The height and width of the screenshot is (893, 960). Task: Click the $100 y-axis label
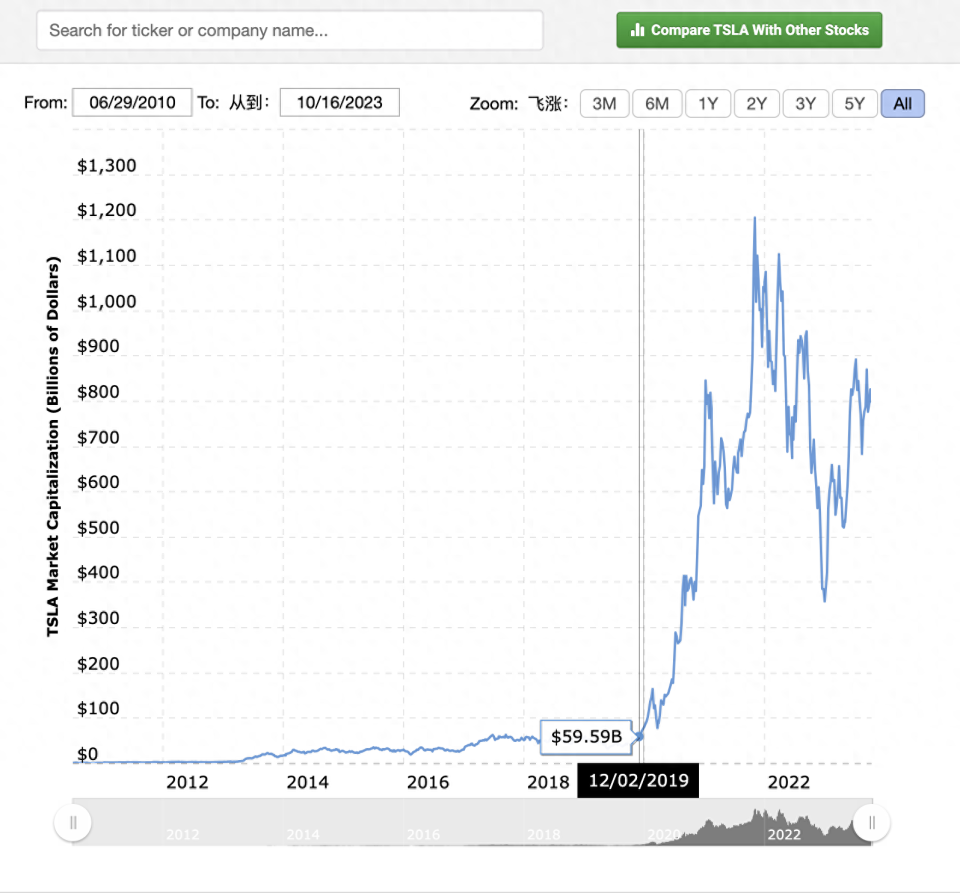tap(98, 709)
